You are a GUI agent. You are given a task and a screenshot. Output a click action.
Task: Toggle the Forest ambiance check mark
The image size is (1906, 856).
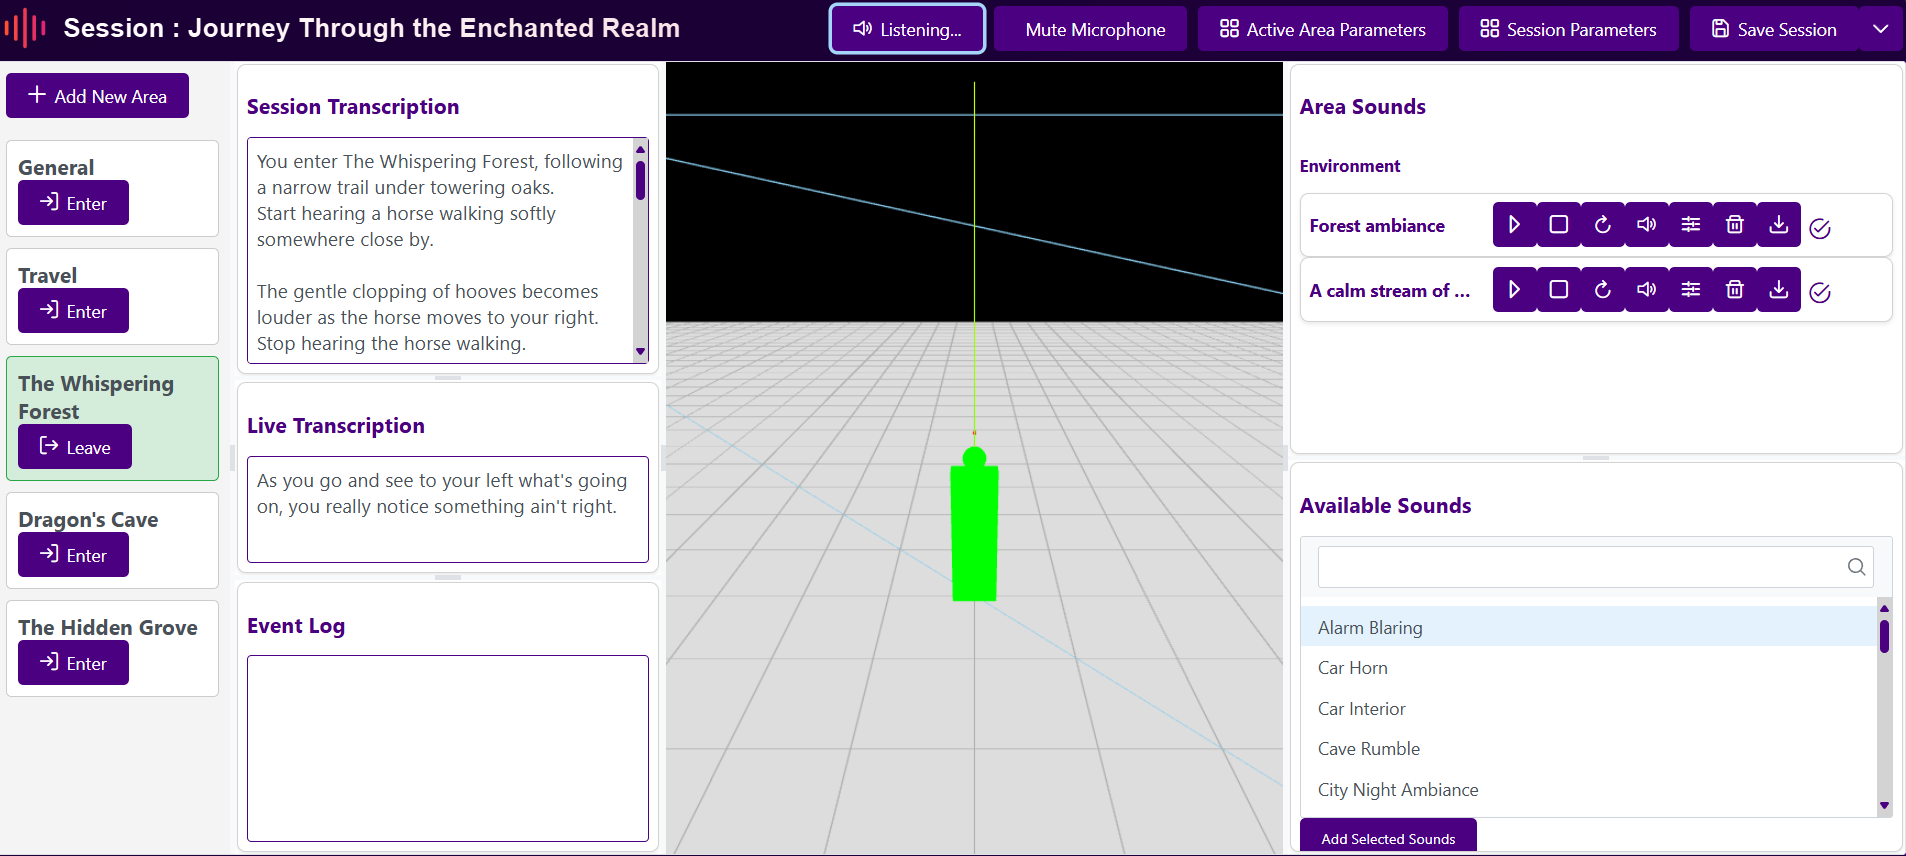click(1820, 229)
